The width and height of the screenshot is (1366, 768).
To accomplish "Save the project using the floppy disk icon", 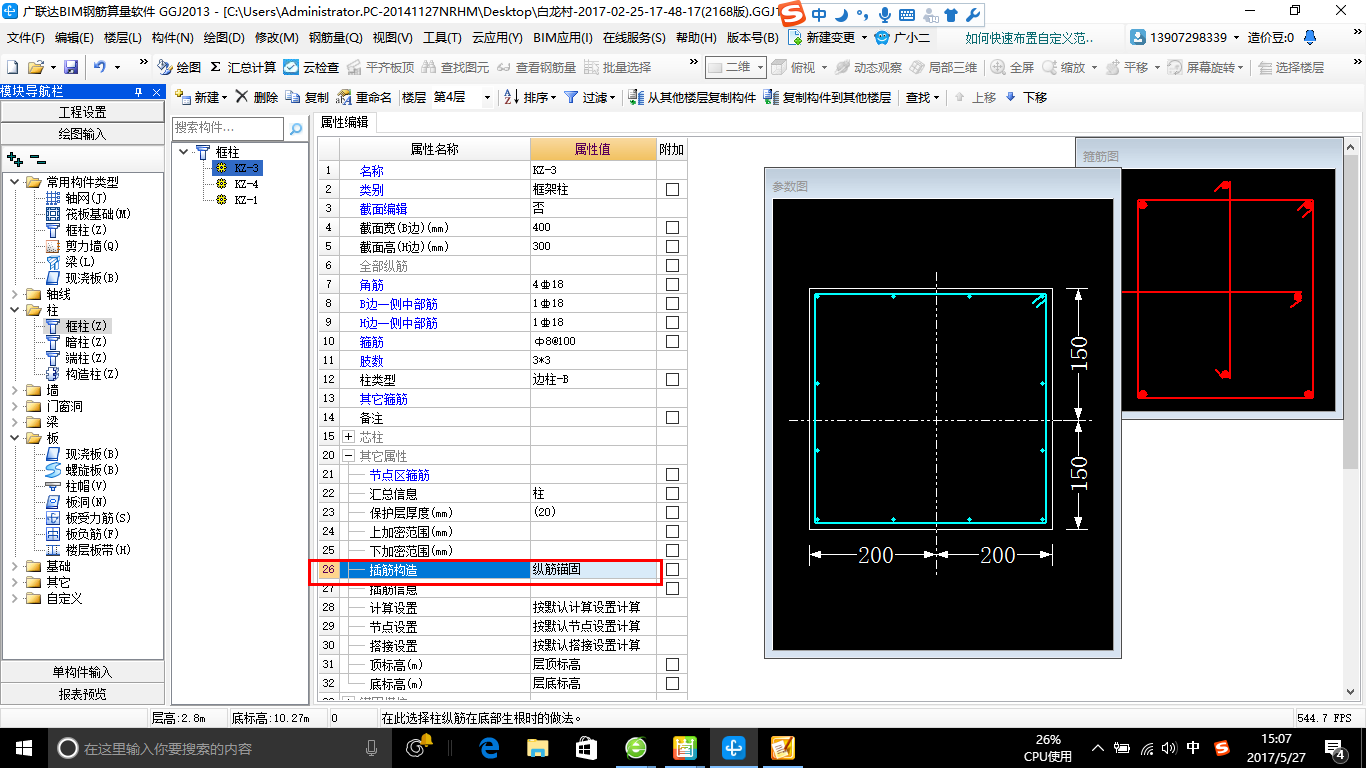I will (71, 67).
